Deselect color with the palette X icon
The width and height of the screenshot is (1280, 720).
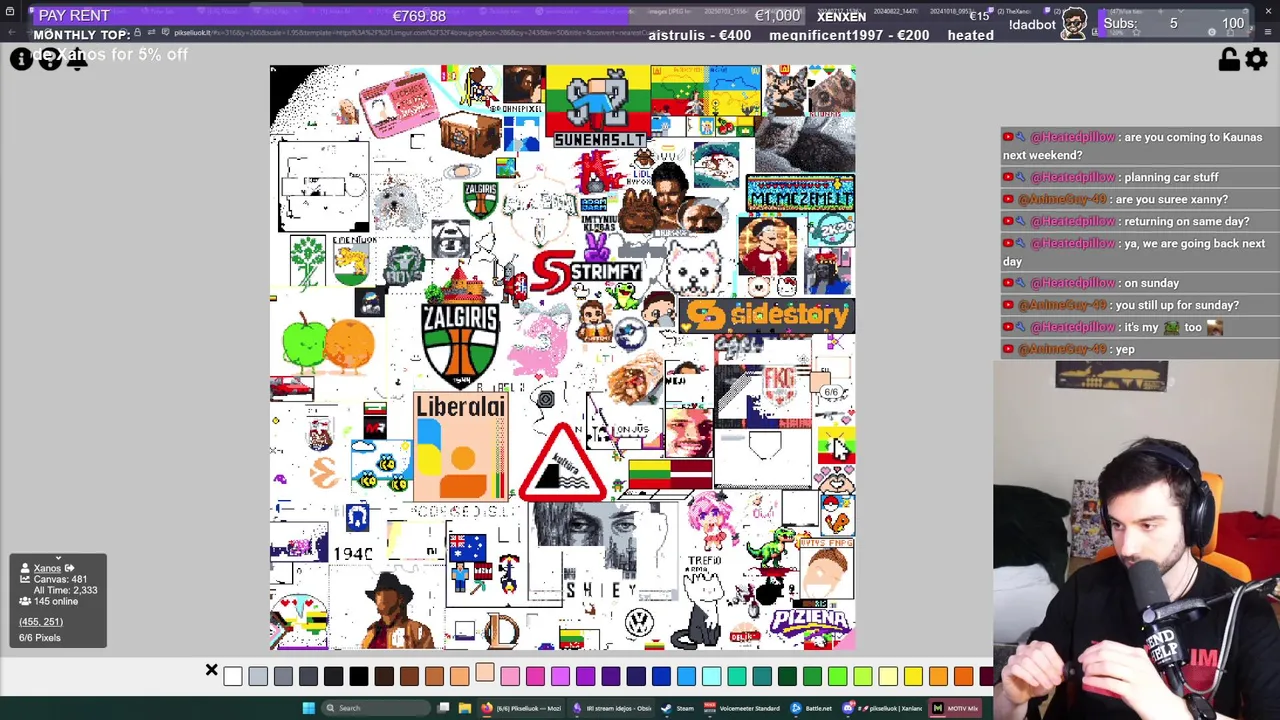click(x=211, y=669)
